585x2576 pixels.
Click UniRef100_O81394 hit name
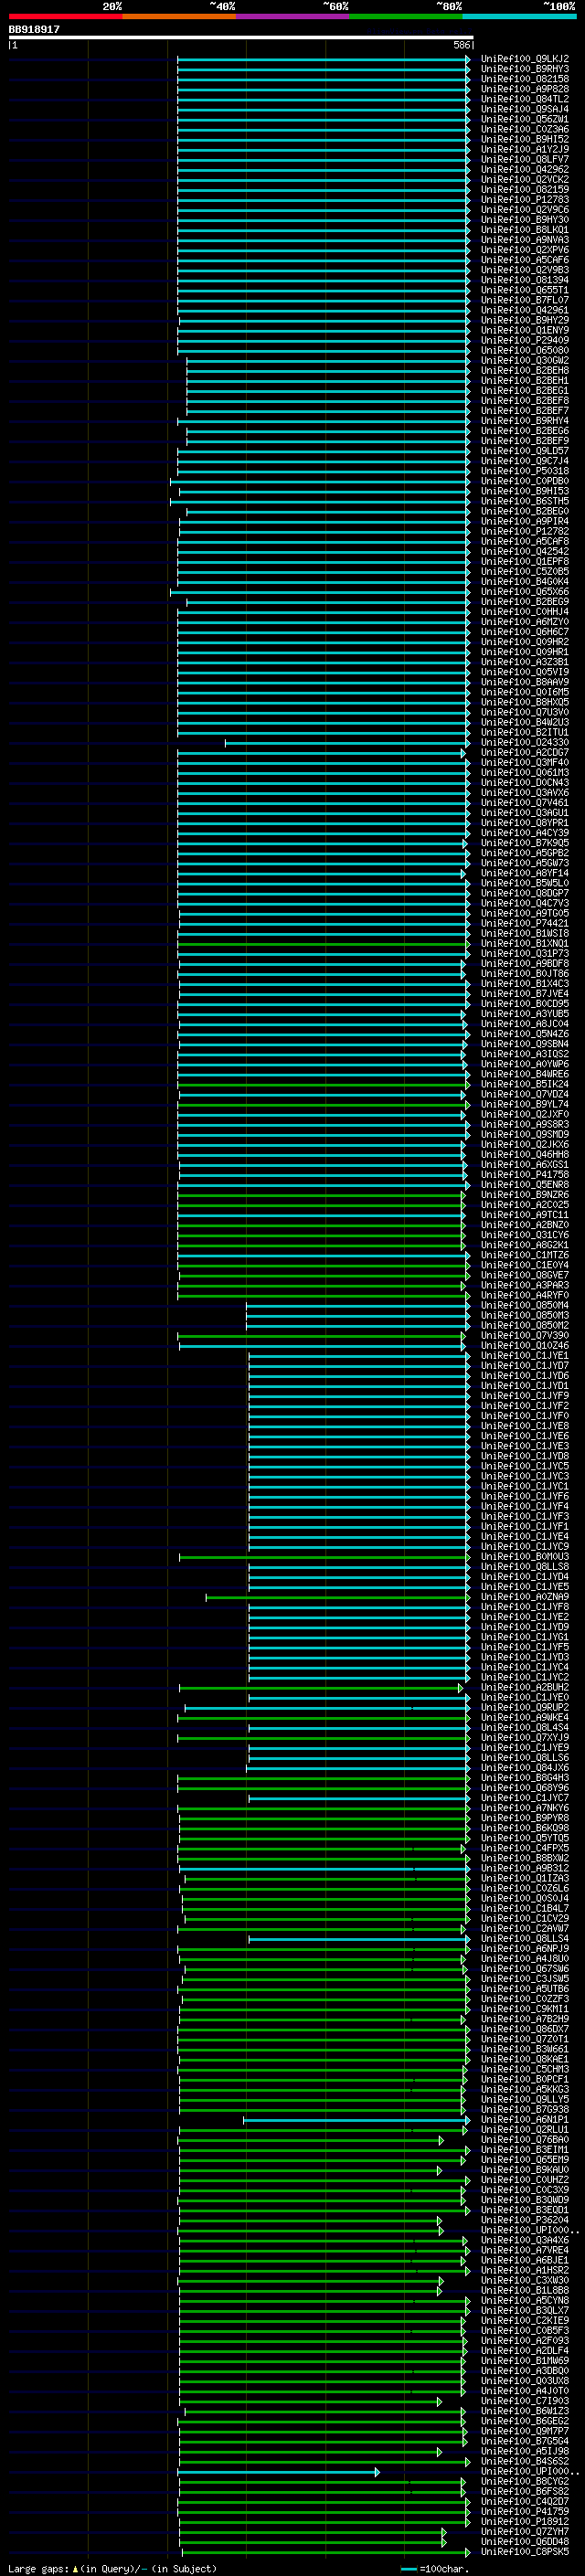pyautogui.click(x=524, y=280)
